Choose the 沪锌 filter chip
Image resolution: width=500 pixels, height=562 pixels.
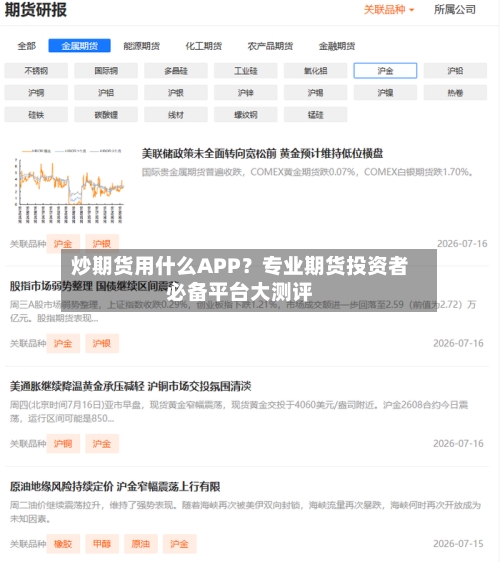tap(246, 93)
